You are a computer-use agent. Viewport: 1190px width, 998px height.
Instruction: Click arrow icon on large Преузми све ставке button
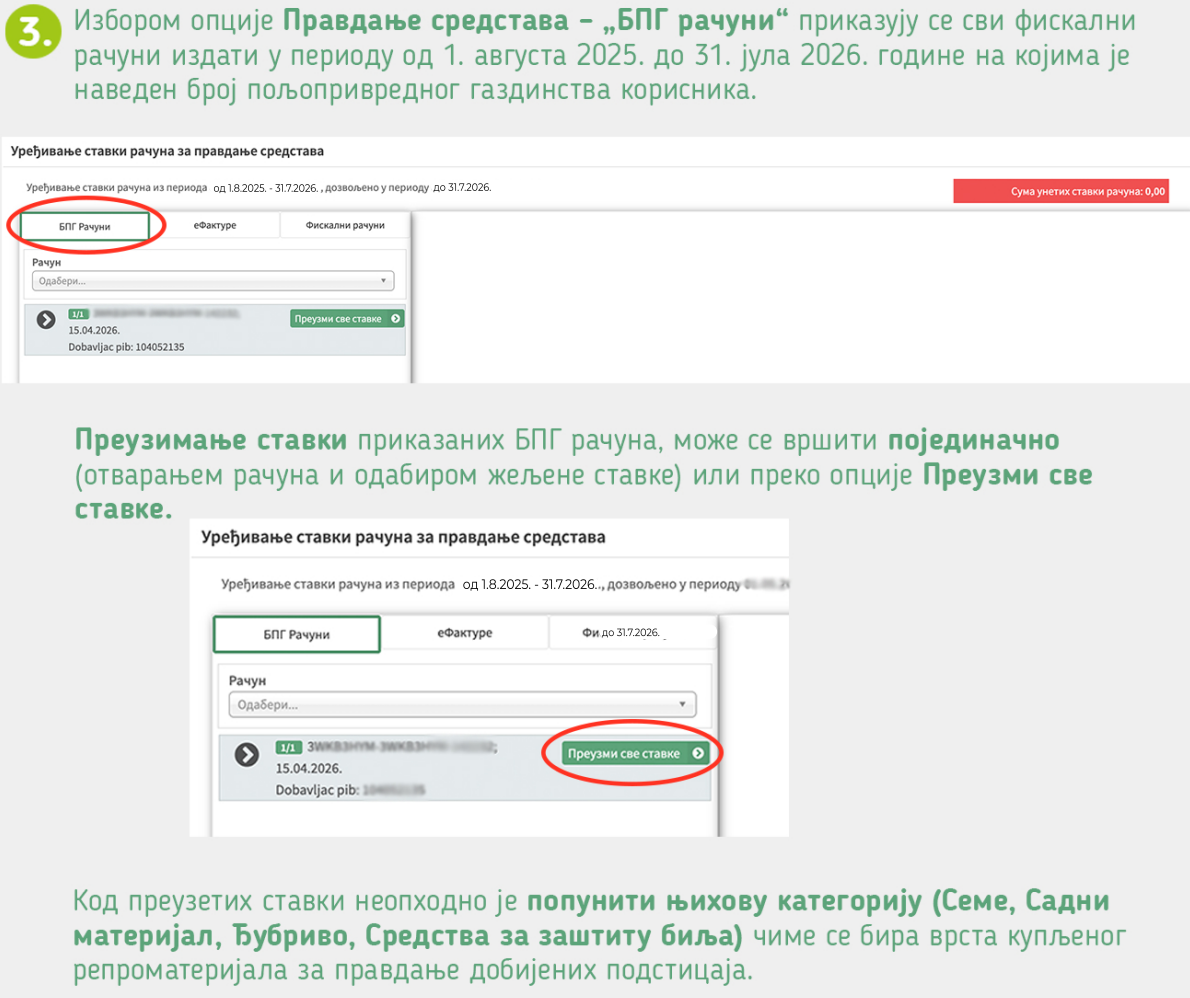697,754
